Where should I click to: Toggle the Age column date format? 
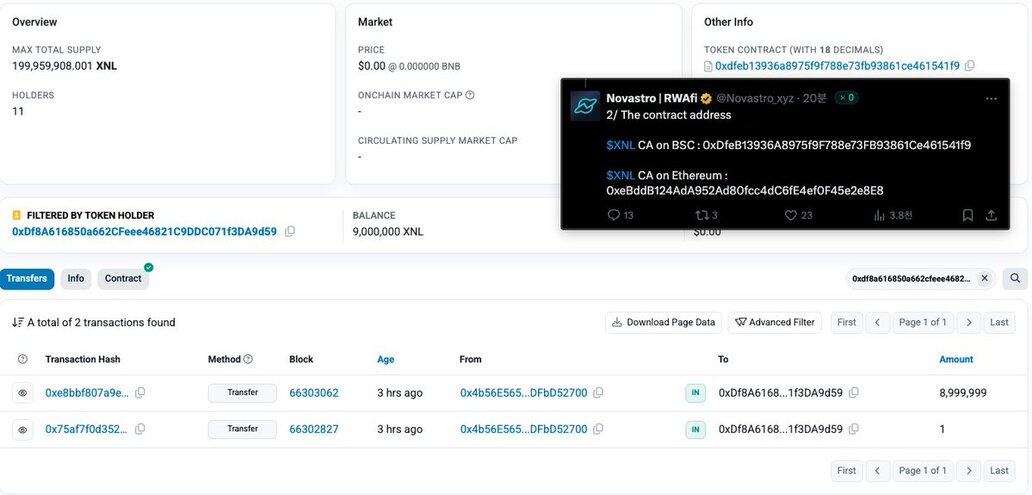(385, 359)
